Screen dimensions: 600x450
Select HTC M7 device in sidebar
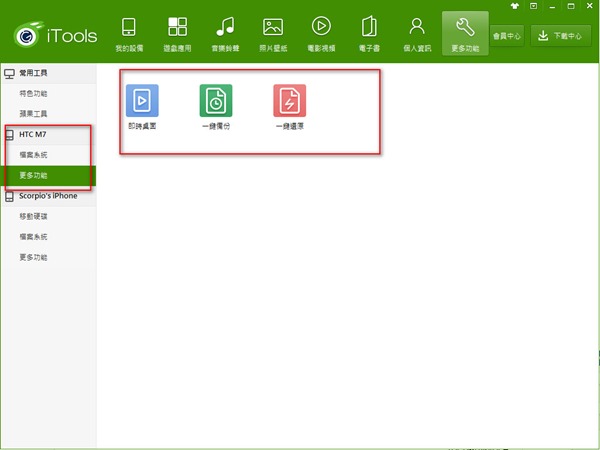[x=48, y=134]
